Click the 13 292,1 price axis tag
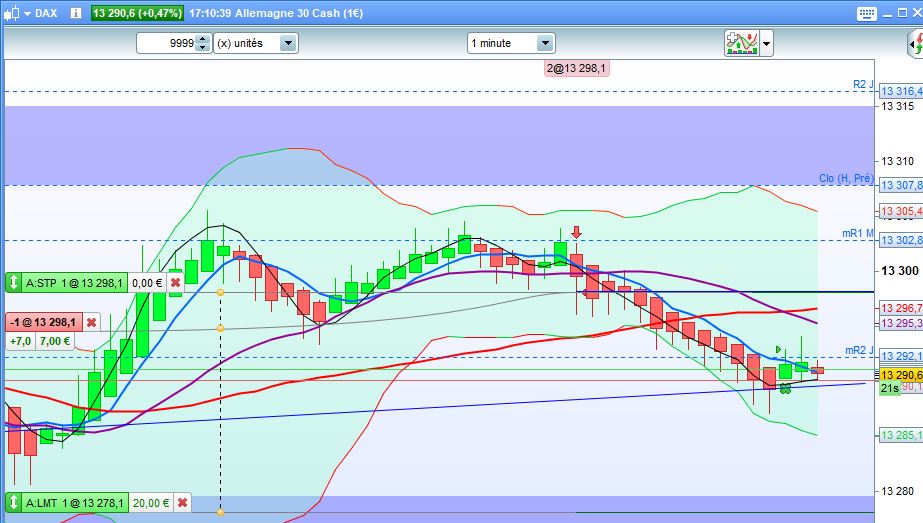923x523 pixels. (x=901, y=356)
